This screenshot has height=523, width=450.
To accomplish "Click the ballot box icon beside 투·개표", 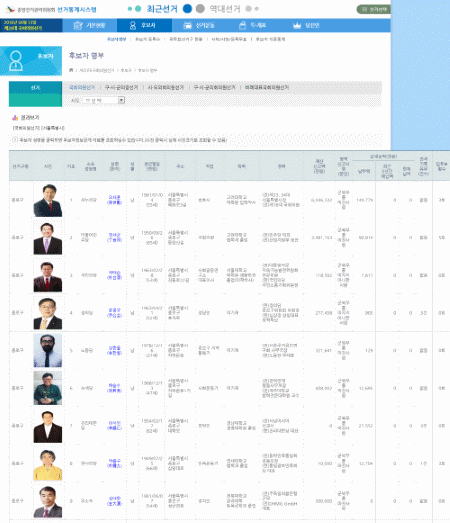I will [x=243, y=25].
